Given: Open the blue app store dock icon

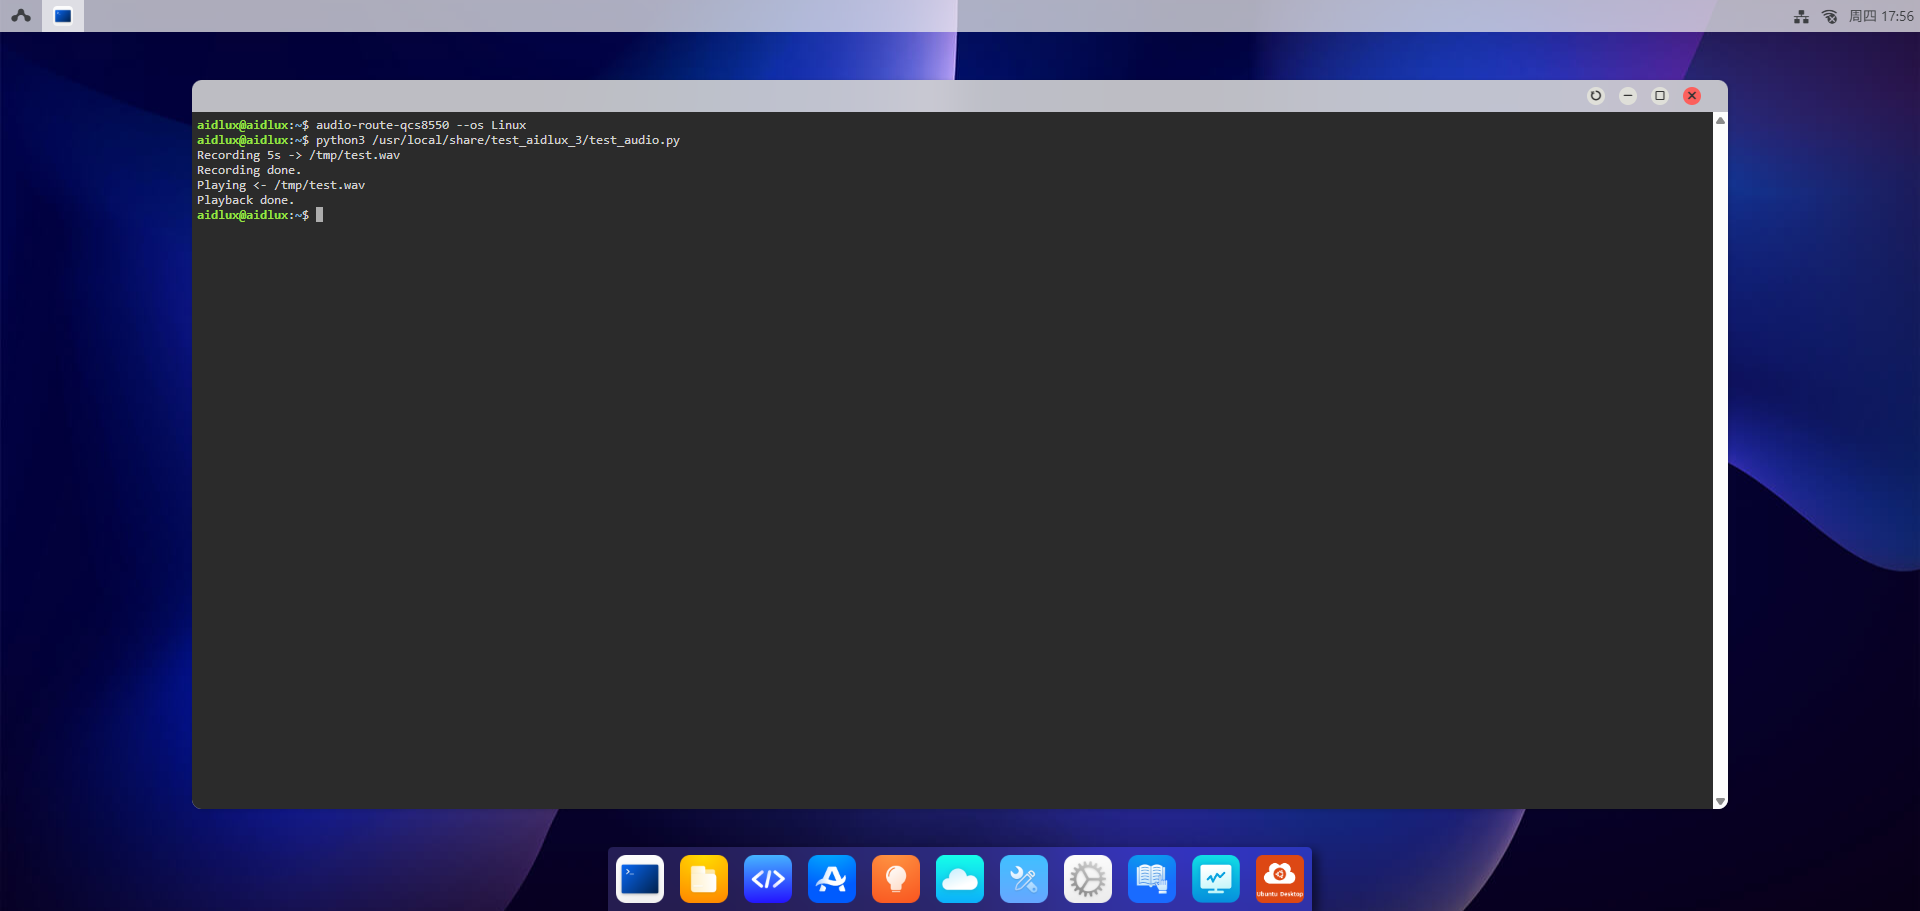Looking at the screenshot, I should tap(832, 879).
